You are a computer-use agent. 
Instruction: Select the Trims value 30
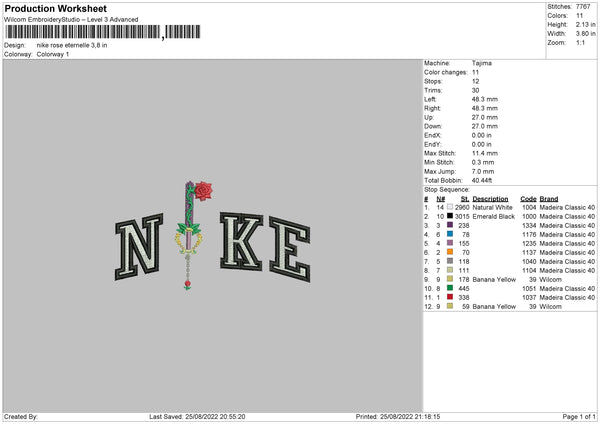click(475, 90)
